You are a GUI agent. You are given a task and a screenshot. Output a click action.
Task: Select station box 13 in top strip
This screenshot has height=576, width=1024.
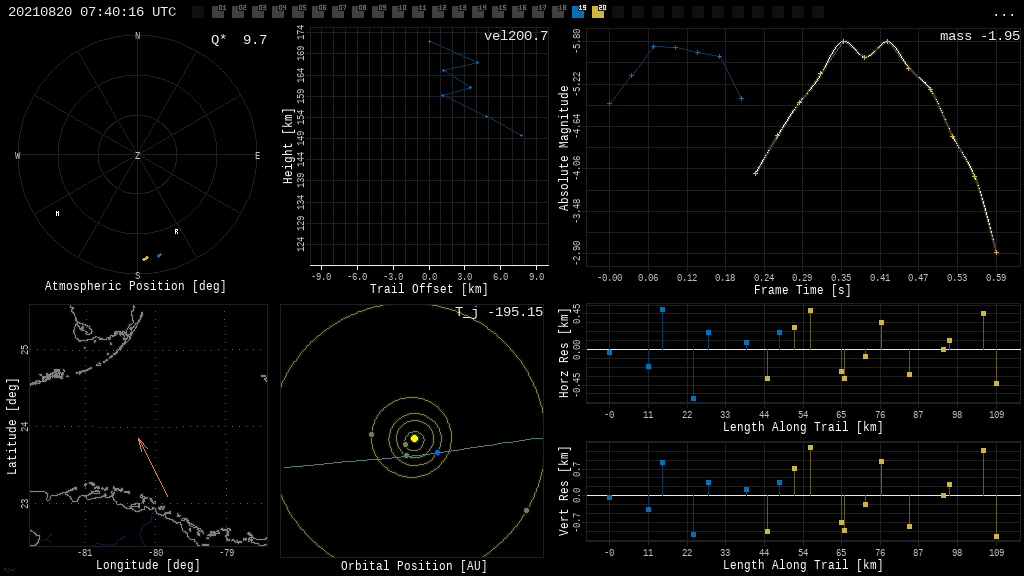[x=458, y=11]
